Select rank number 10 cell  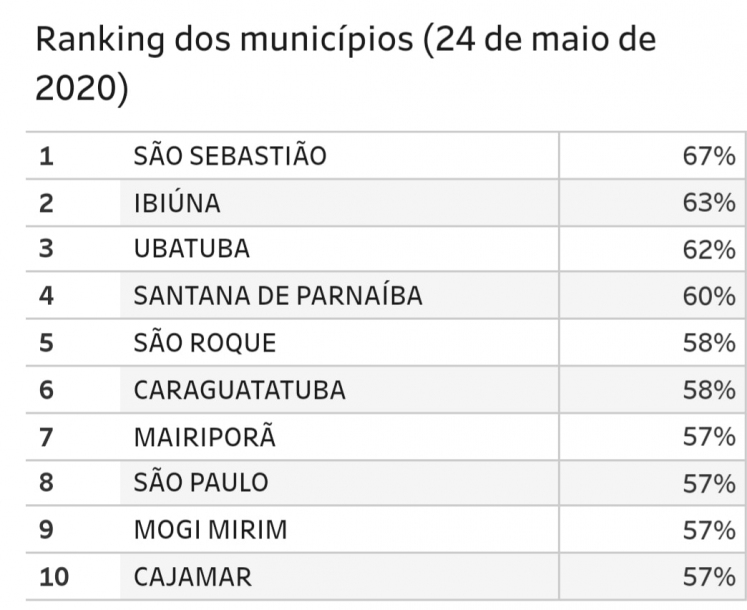pyautogui.click(x=52, y=577)
